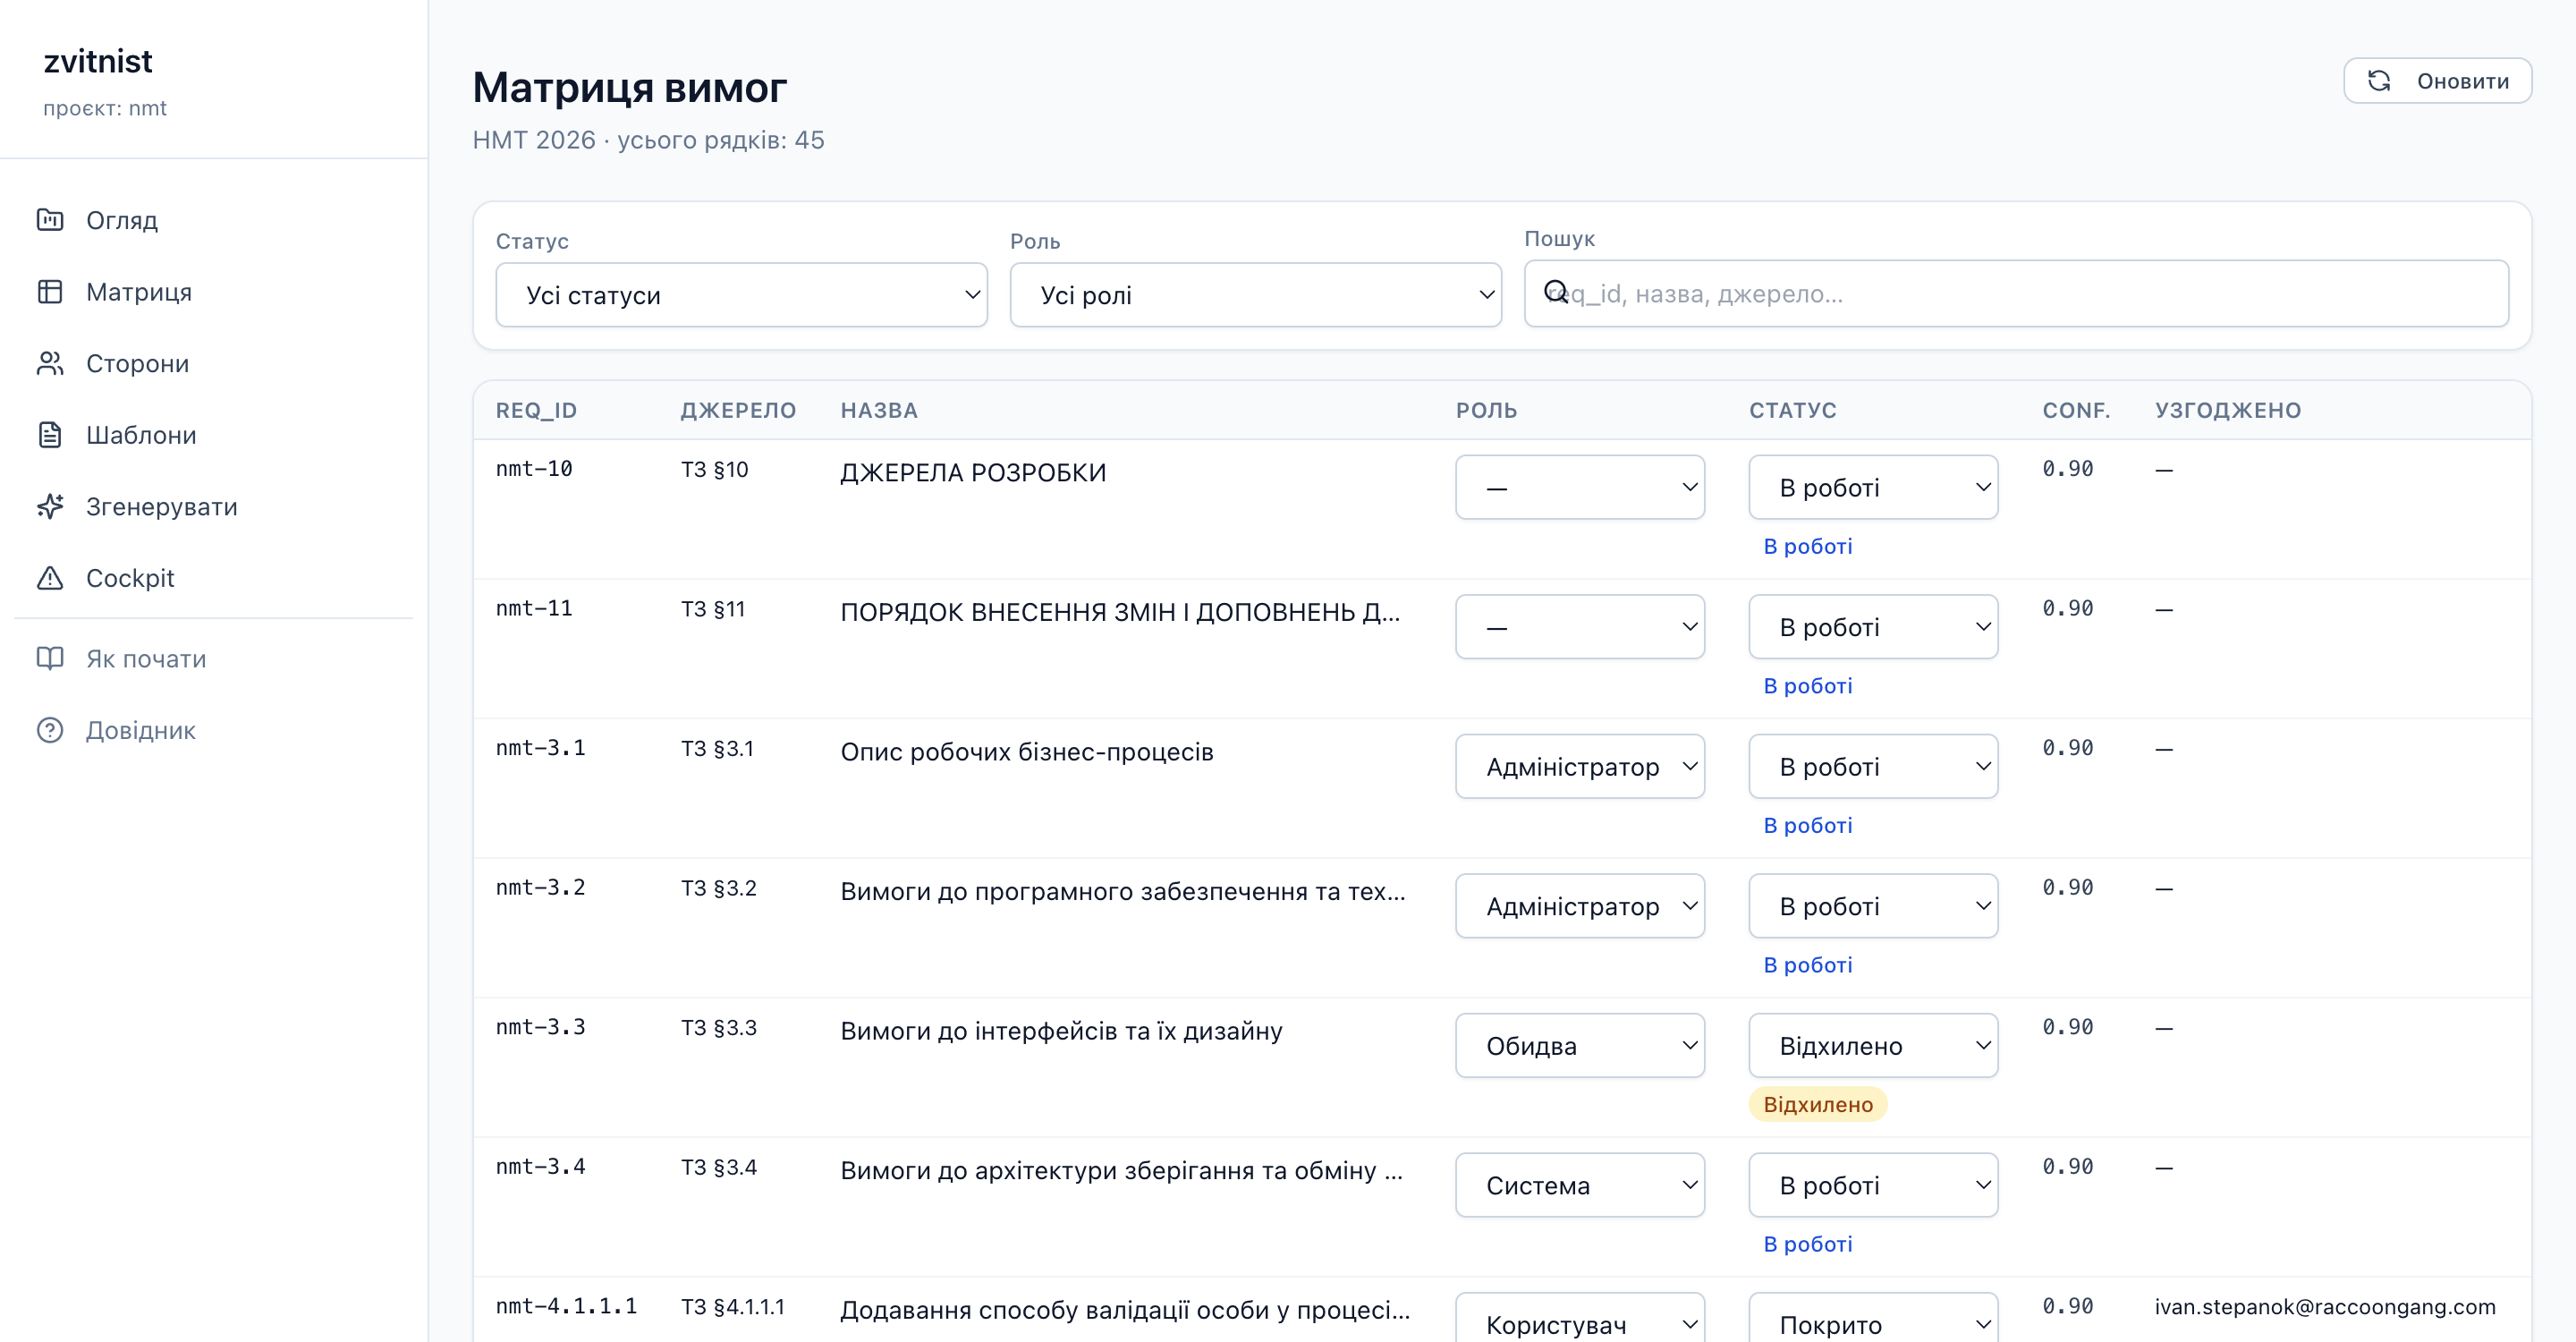
Task: Expand the Усі ролі filter dropdown
Action: pos(1255,295)
